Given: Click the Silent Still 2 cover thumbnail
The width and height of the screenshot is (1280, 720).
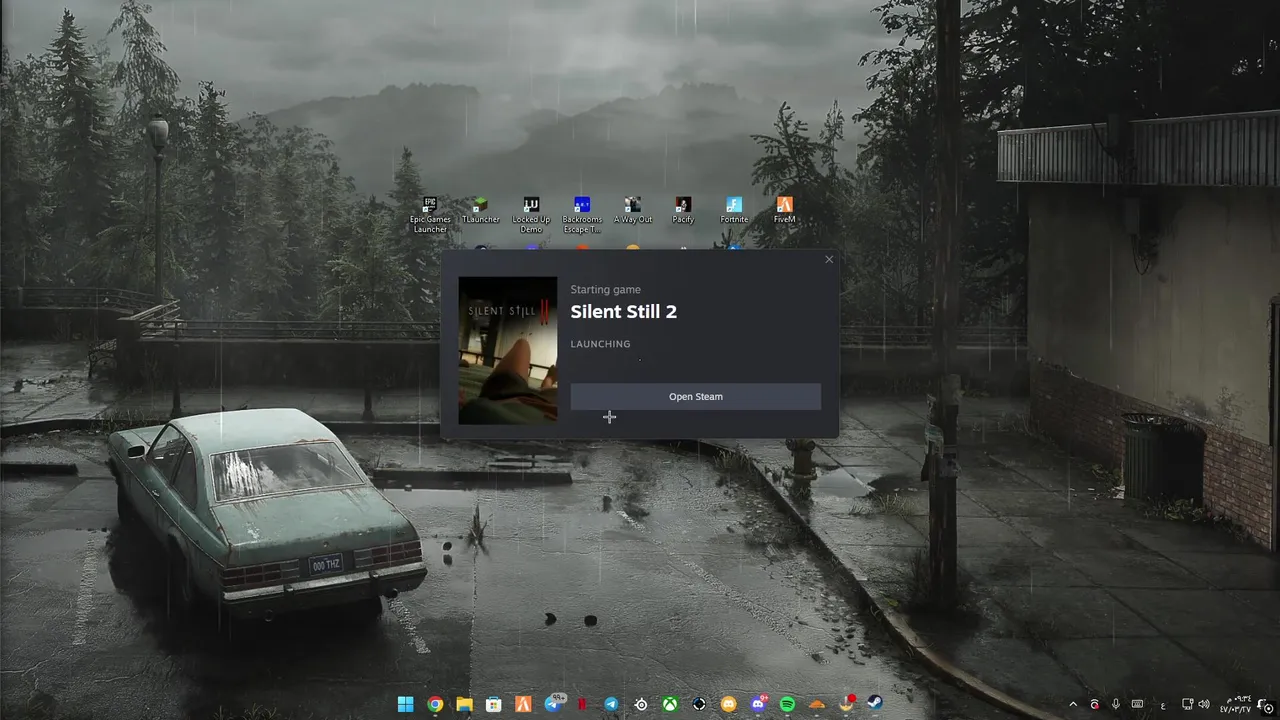Looking at the screenshot, I should click(508, 350).
